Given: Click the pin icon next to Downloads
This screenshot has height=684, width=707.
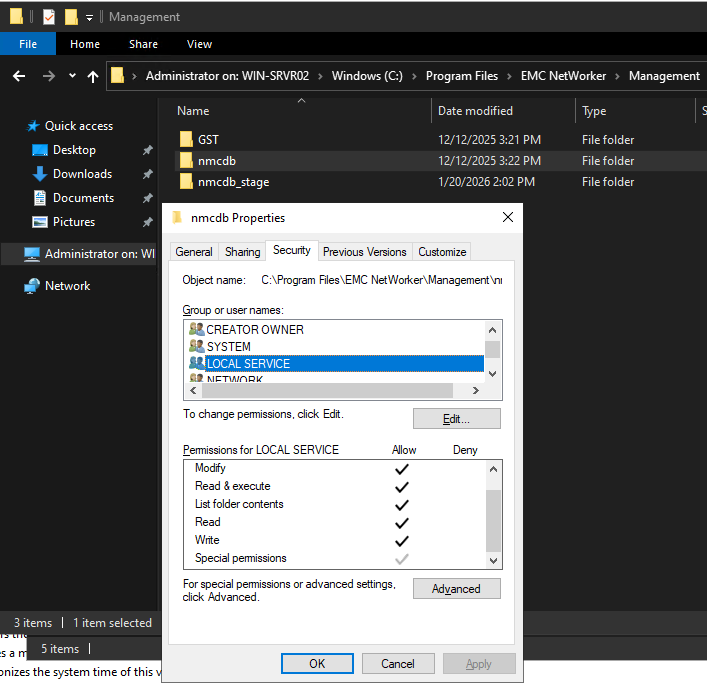Looking at the screenshot, I should pyautogui.click(x=147, y=174).
